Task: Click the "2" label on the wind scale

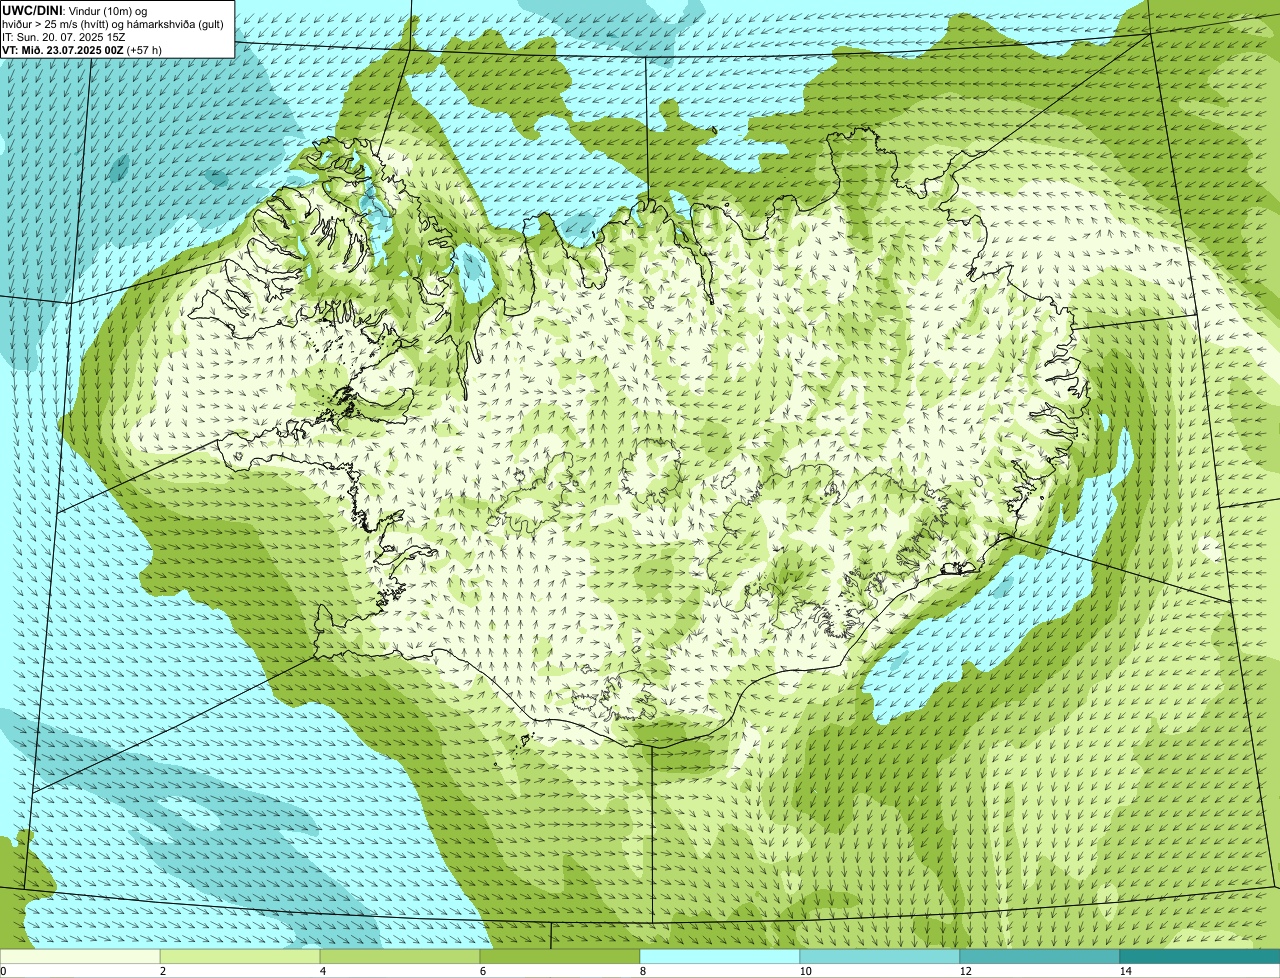Action: pyautogui.click(x=162, y=971)
